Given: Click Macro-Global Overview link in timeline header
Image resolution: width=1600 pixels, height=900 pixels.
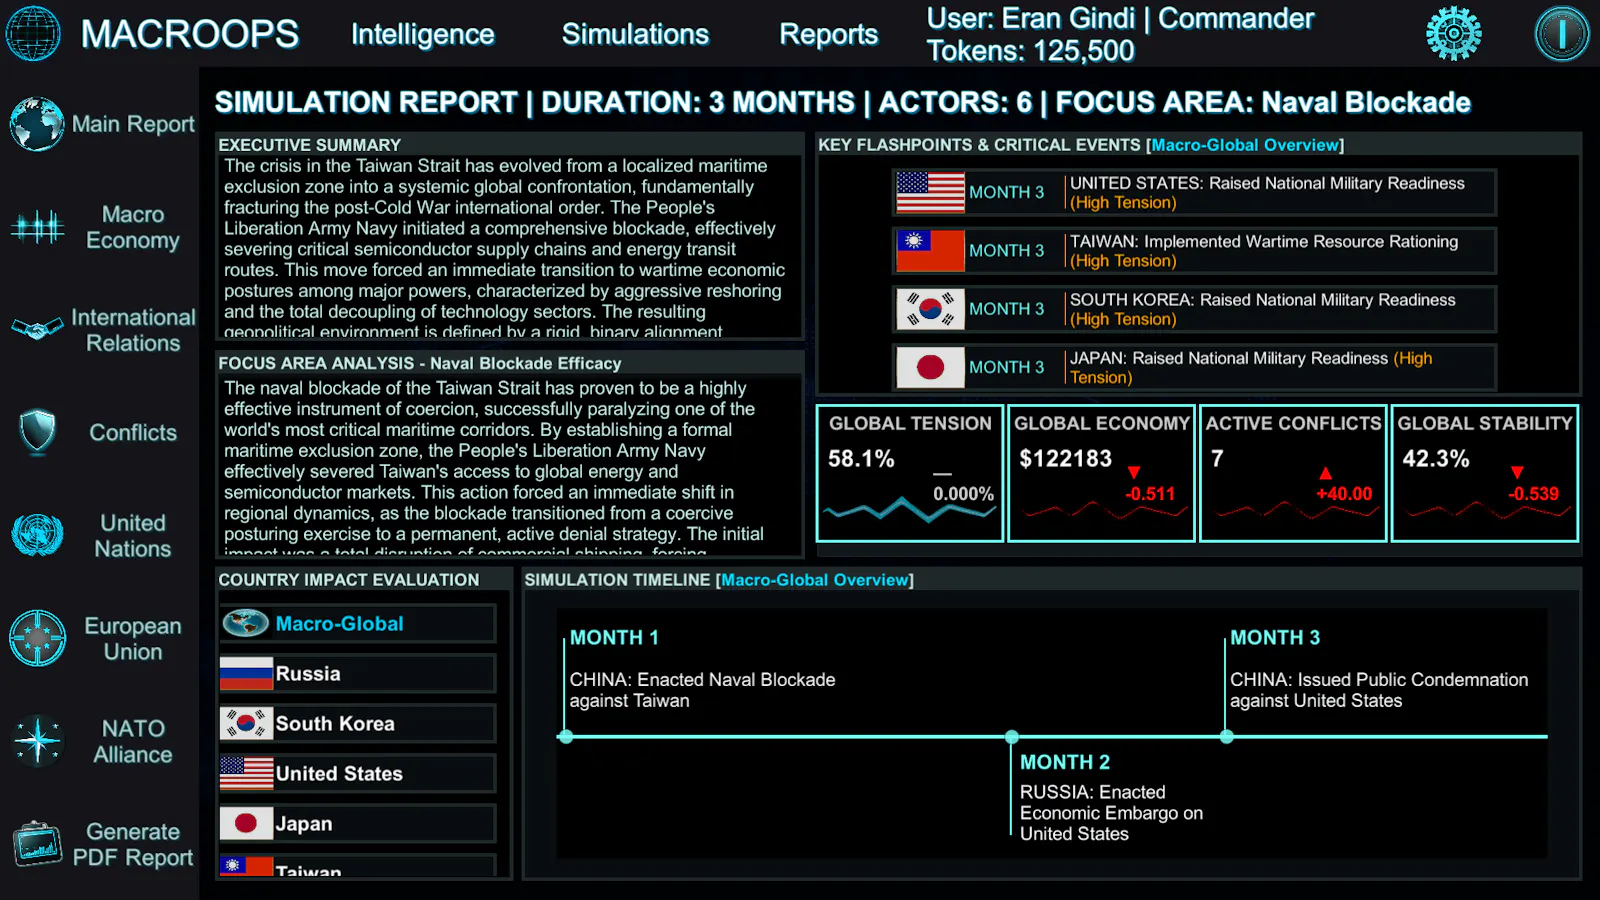Looking at the screenshot, I should 814,580.
